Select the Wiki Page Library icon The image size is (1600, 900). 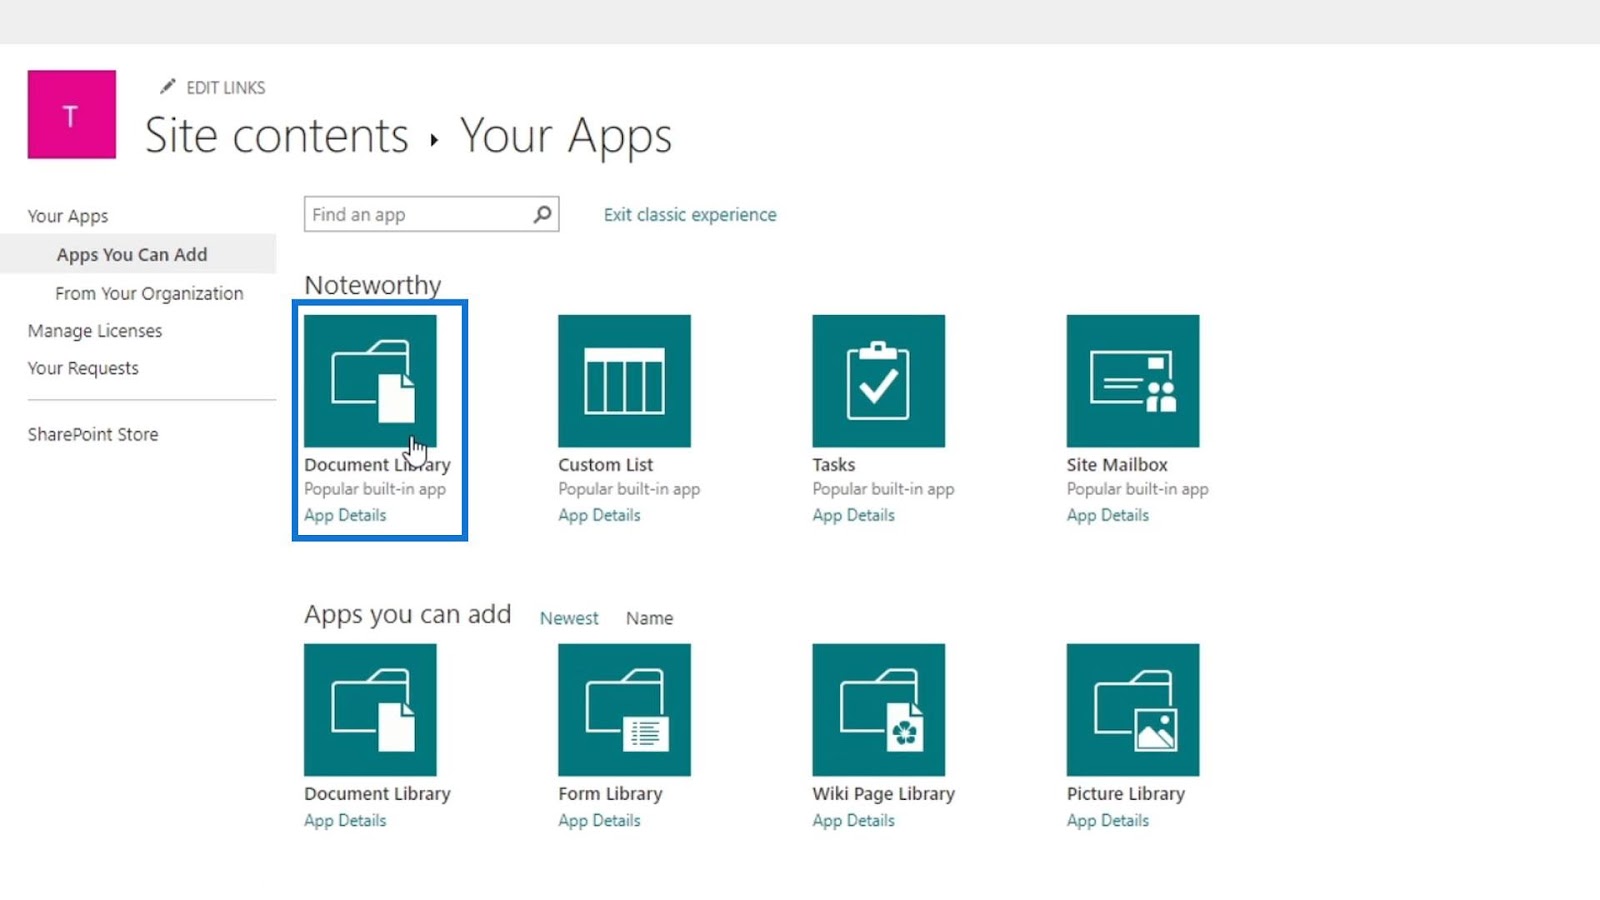(878, 710)
